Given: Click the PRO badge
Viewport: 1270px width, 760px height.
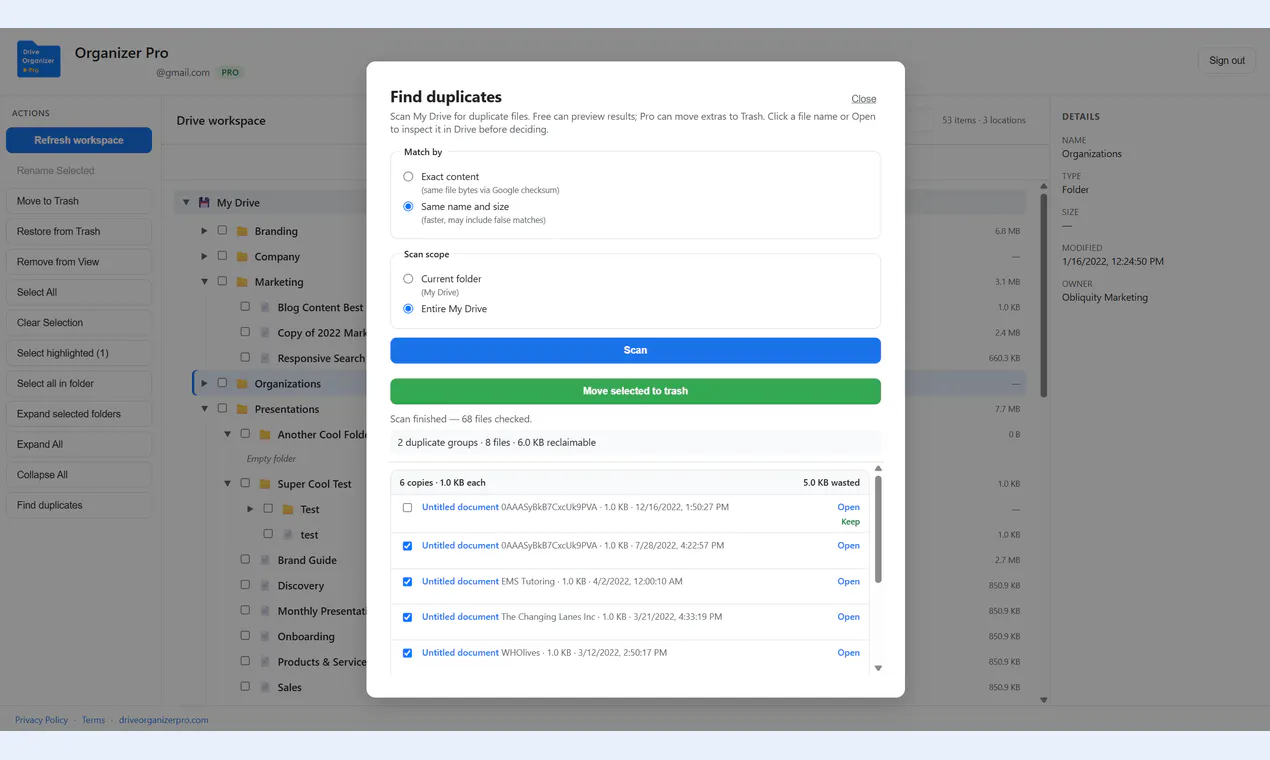Looking at the screenshot, I should pyautogui.click(x=230, y=72).
